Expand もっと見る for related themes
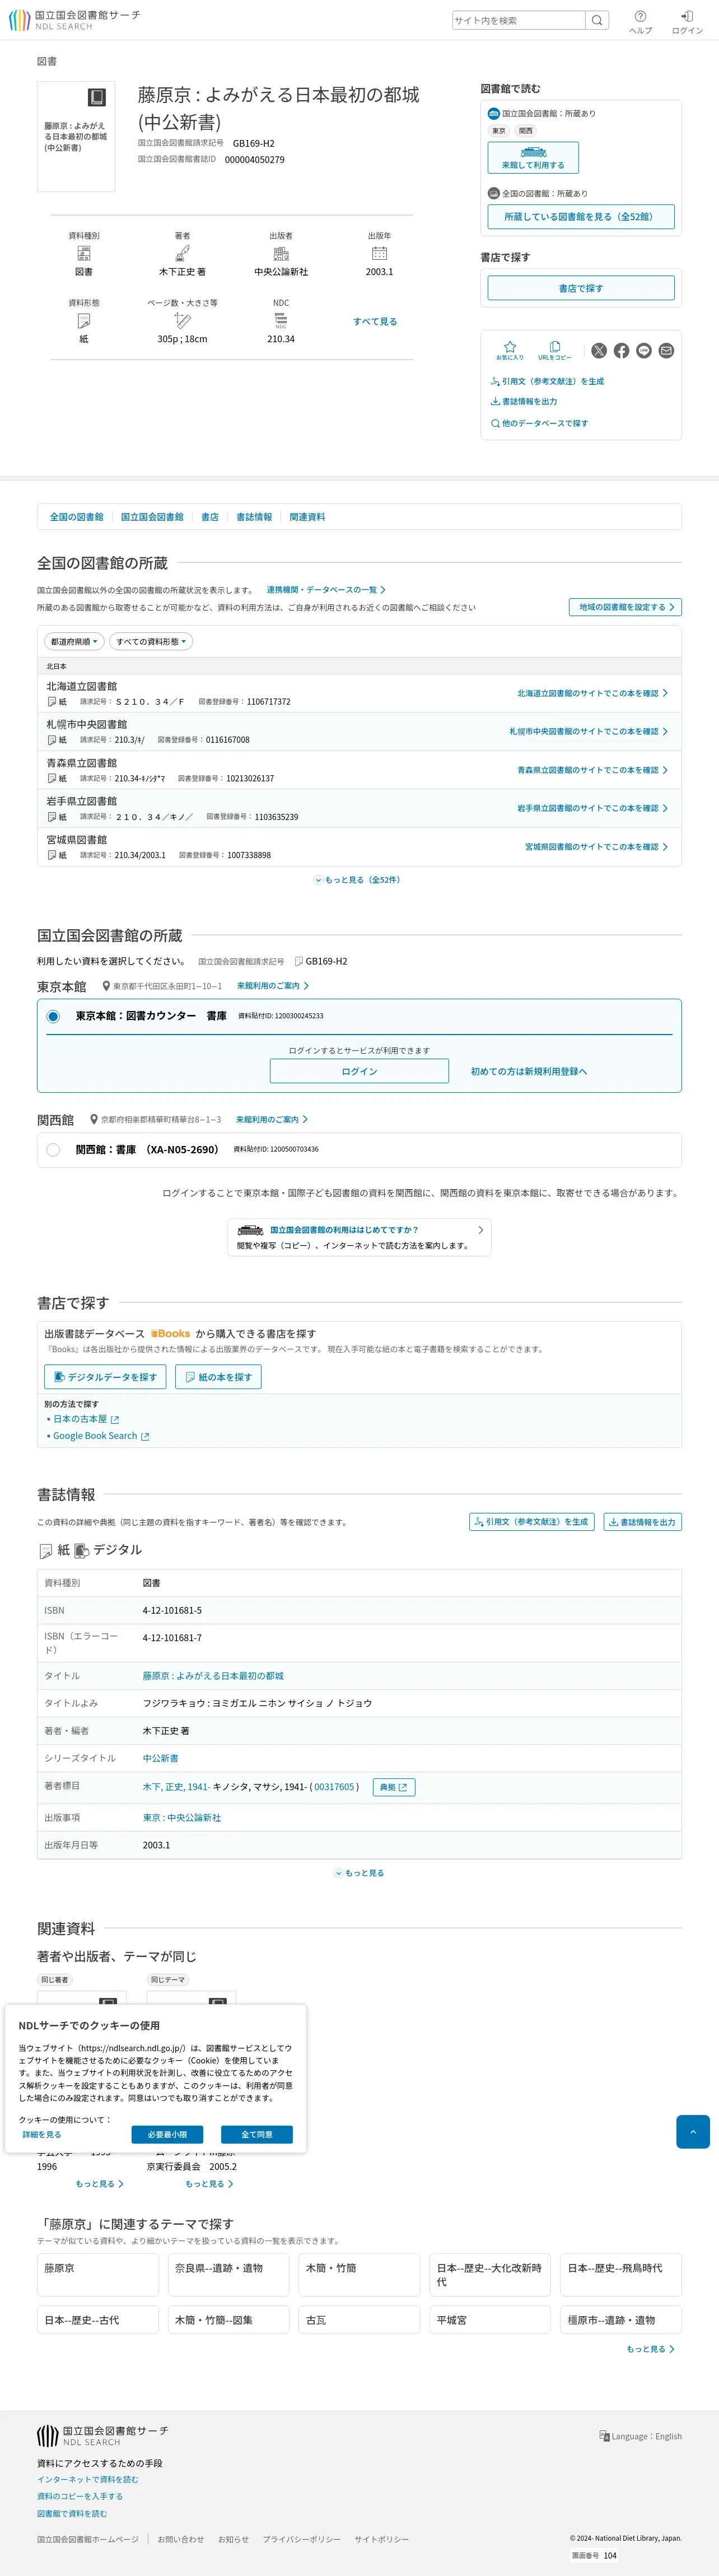Image resolution: width=719 pixels, height=2576 pixels. pos(650,2349)
